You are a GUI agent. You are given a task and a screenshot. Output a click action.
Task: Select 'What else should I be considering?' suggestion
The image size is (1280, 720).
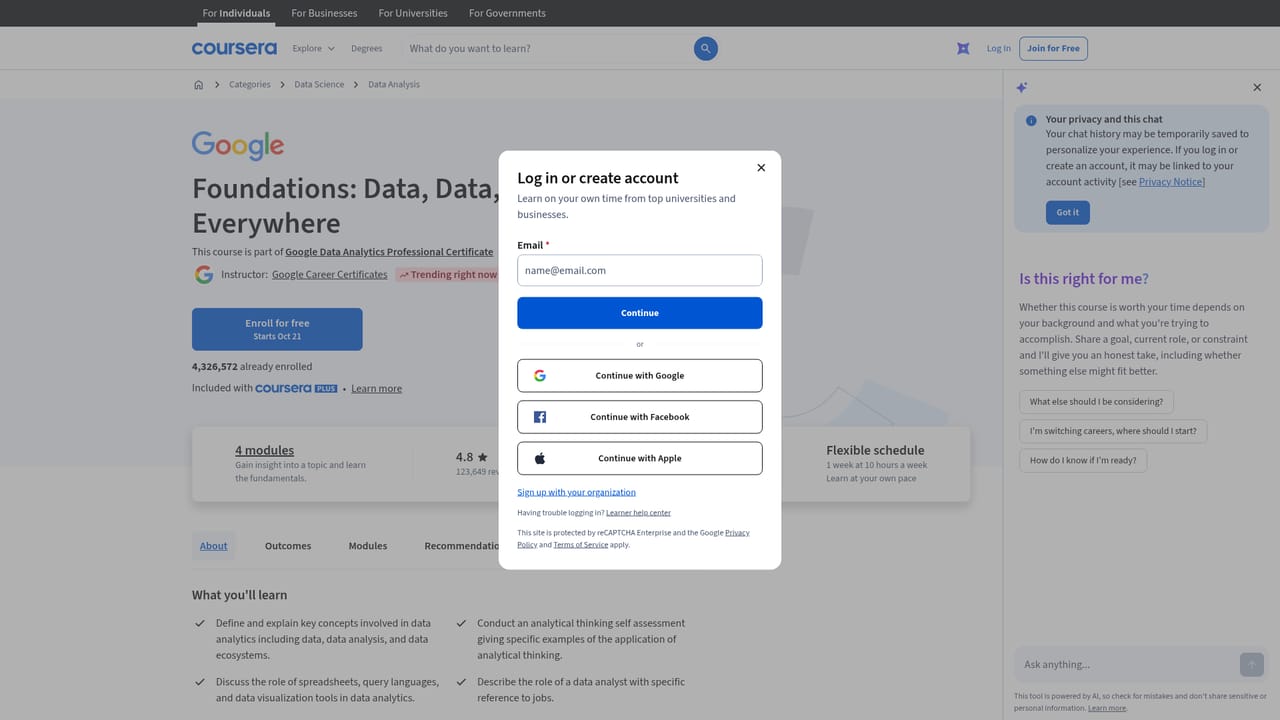pos(1097,402)
